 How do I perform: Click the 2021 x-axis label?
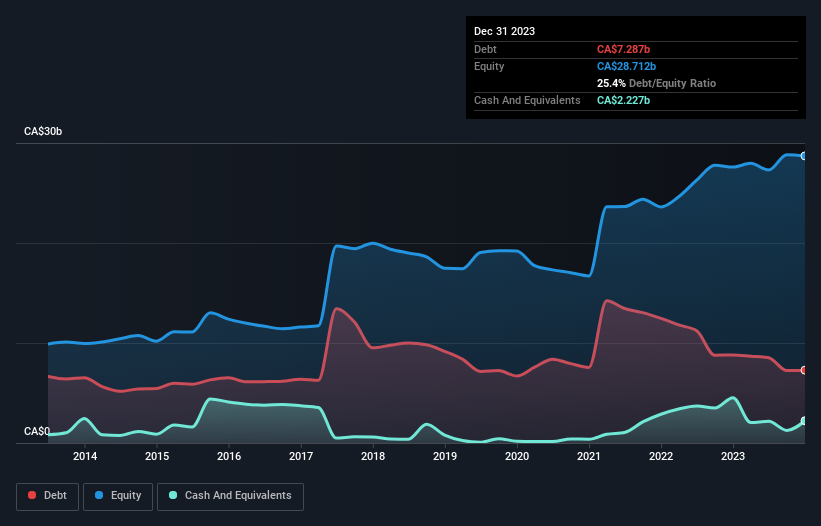[x=589, y=456]
